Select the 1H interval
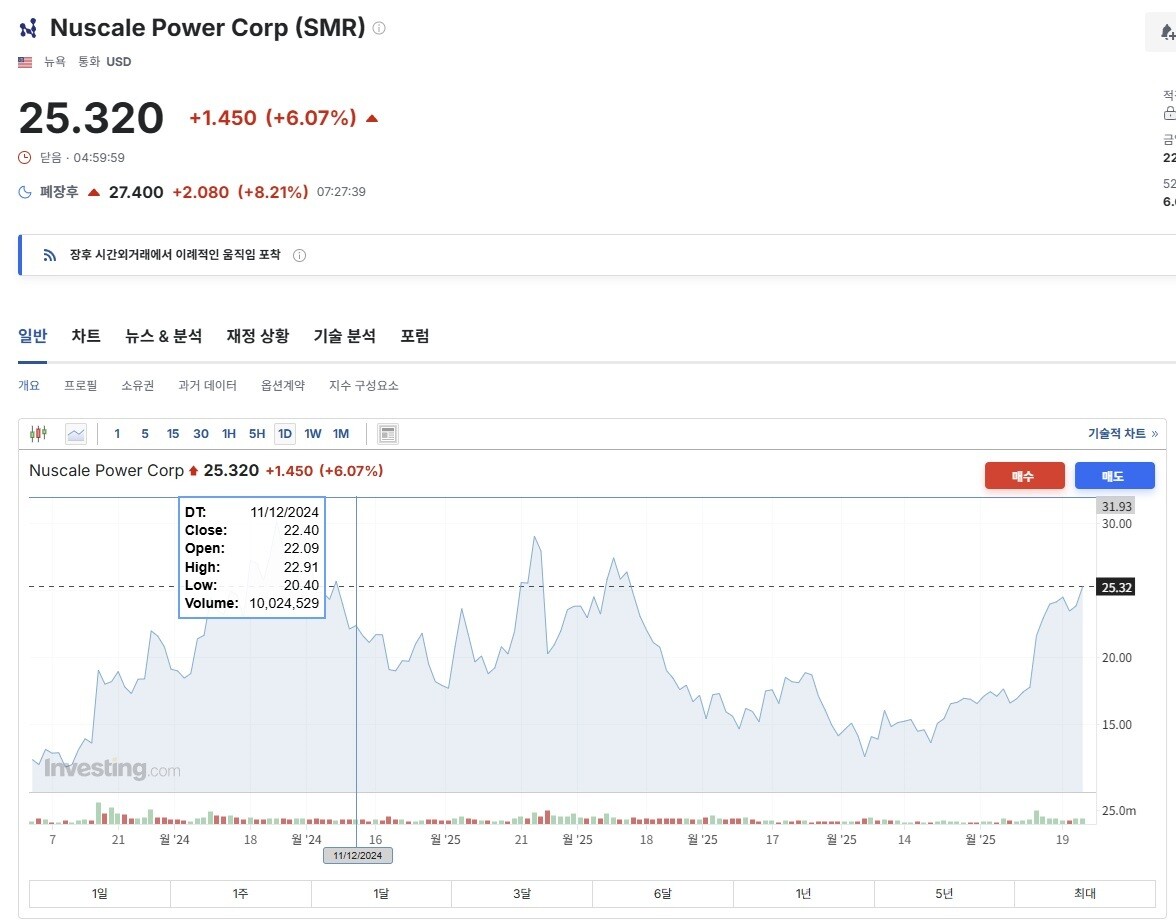 [229, 434]
